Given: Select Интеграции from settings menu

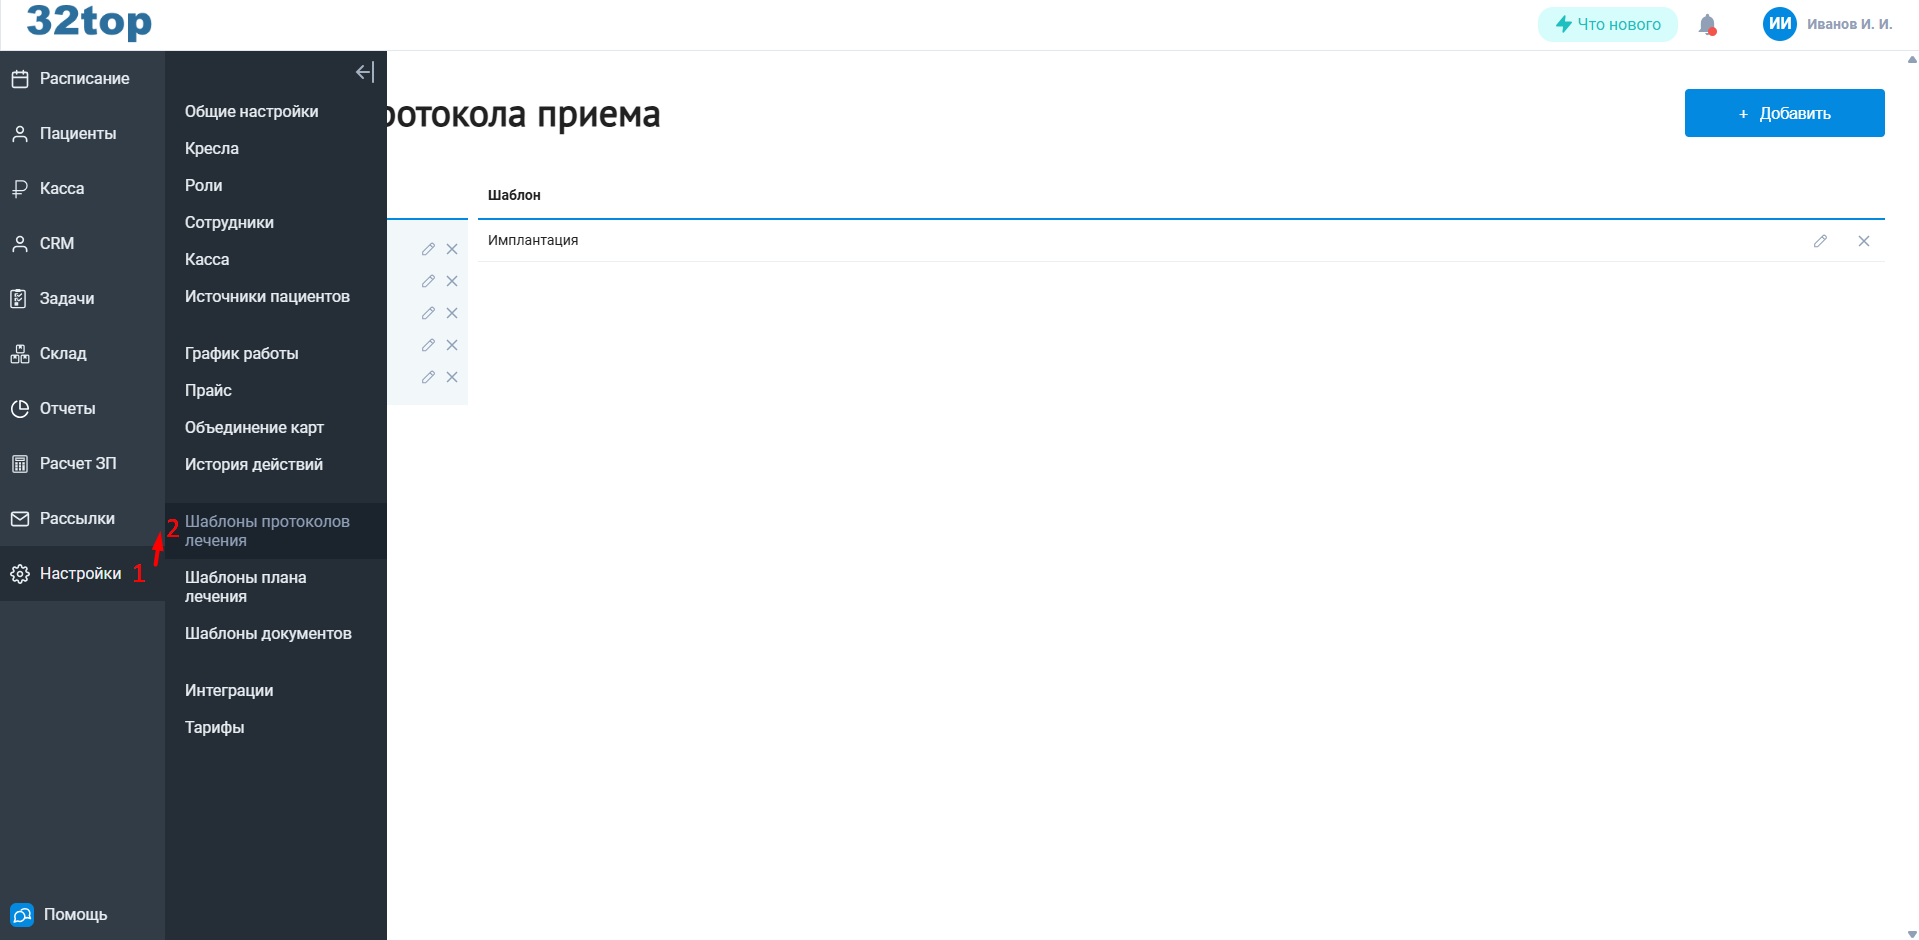Looking at the screenshot, I should (x=229, y=690).
